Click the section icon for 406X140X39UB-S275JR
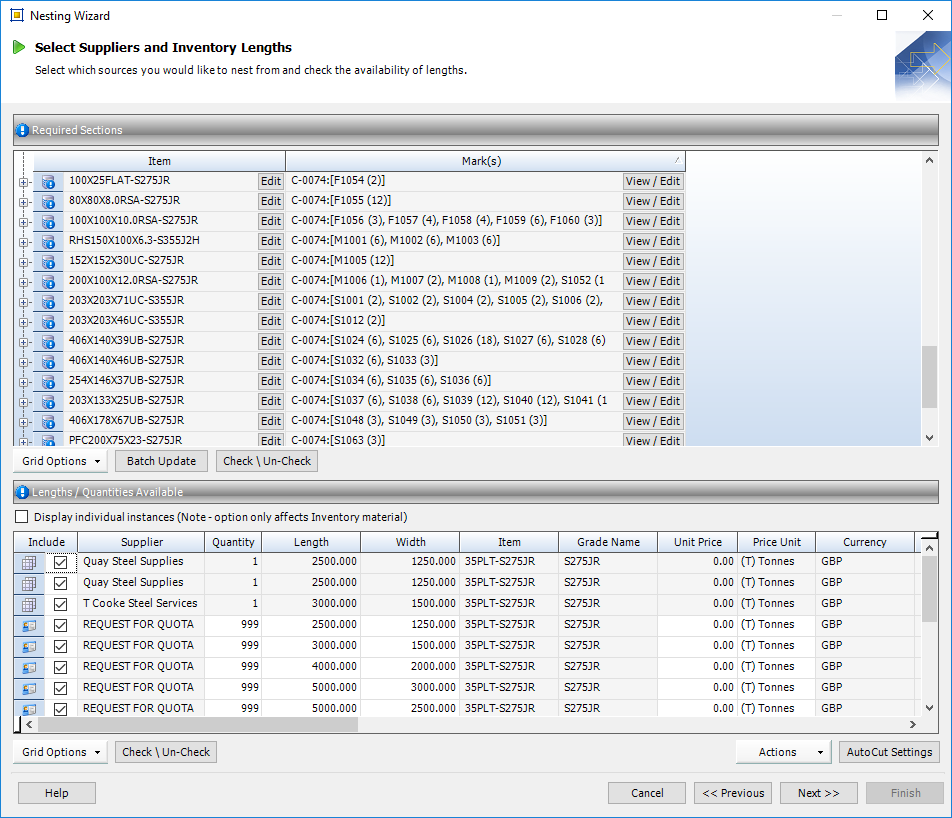This screenshot has height=818, width=952. click(x=48, y=341)
